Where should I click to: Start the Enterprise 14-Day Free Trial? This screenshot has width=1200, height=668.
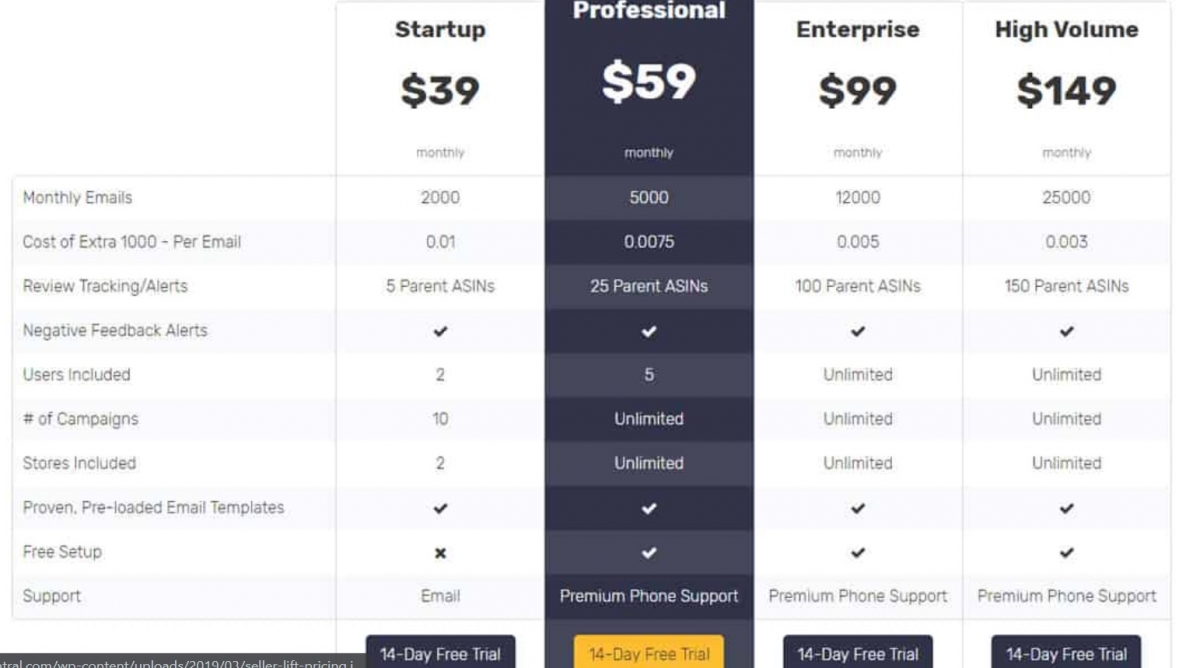pos(858,654)
